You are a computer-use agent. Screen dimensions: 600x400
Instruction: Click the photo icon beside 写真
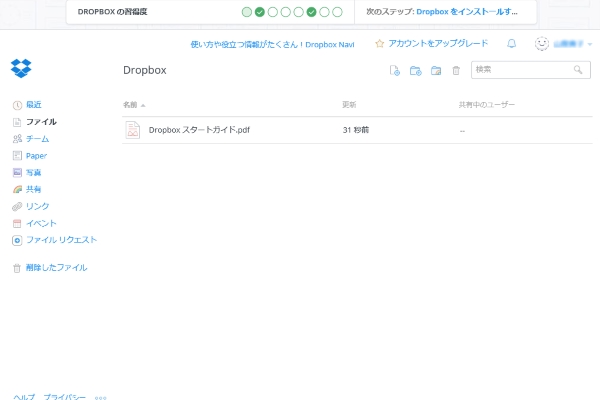click(x=17, y=172)
